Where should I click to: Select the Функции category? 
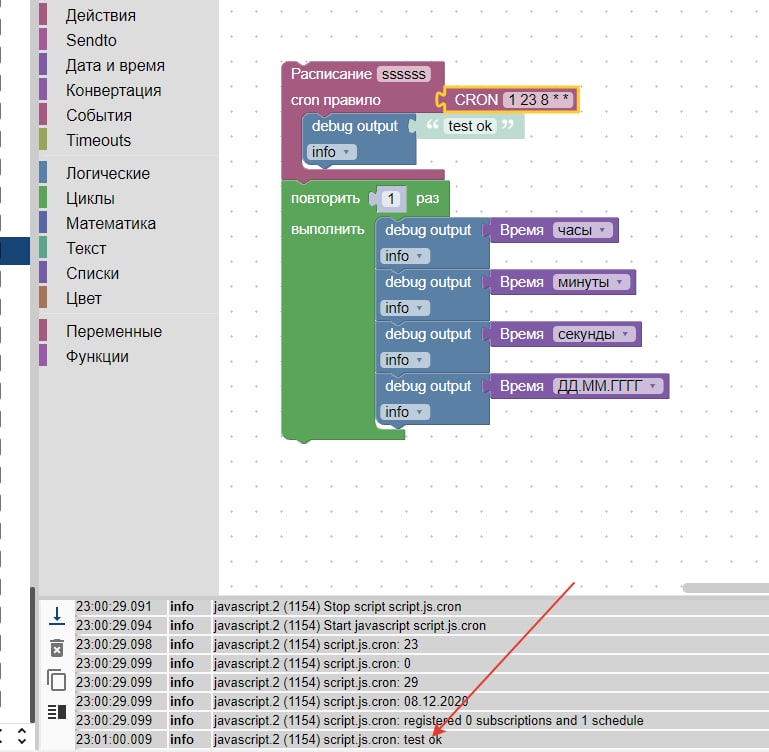coord(97,356)
